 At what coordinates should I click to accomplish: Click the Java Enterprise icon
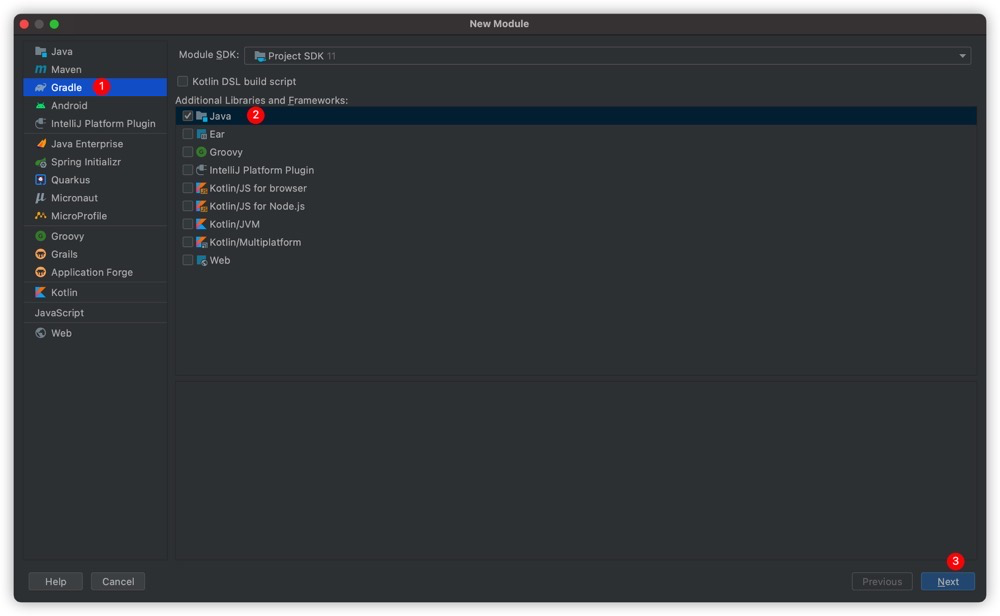coord(41,144)
